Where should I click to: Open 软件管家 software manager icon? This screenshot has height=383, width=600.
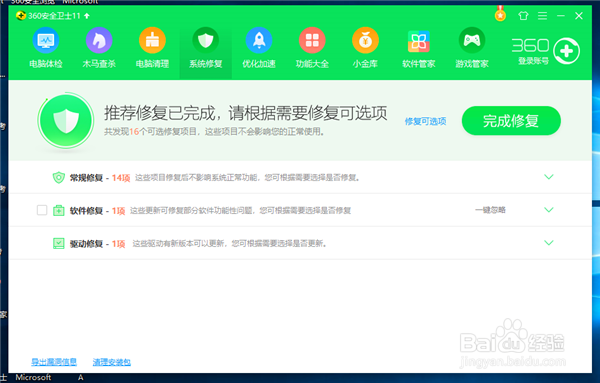pos(419,41)
